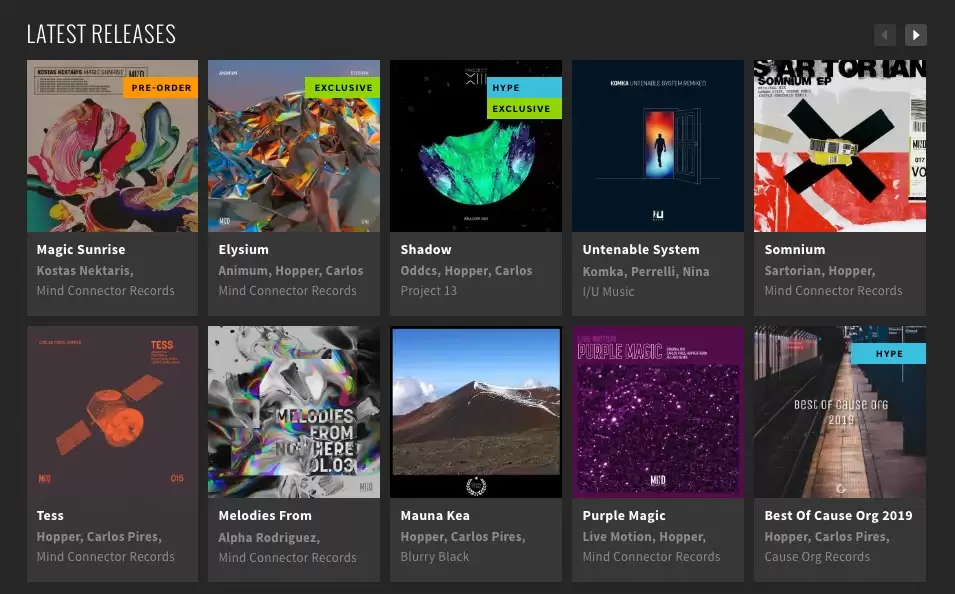955x594 pixels.
Task: Open the Mauna Kea mountain cover
Action: pyautogui.click(x=476, y=412)
